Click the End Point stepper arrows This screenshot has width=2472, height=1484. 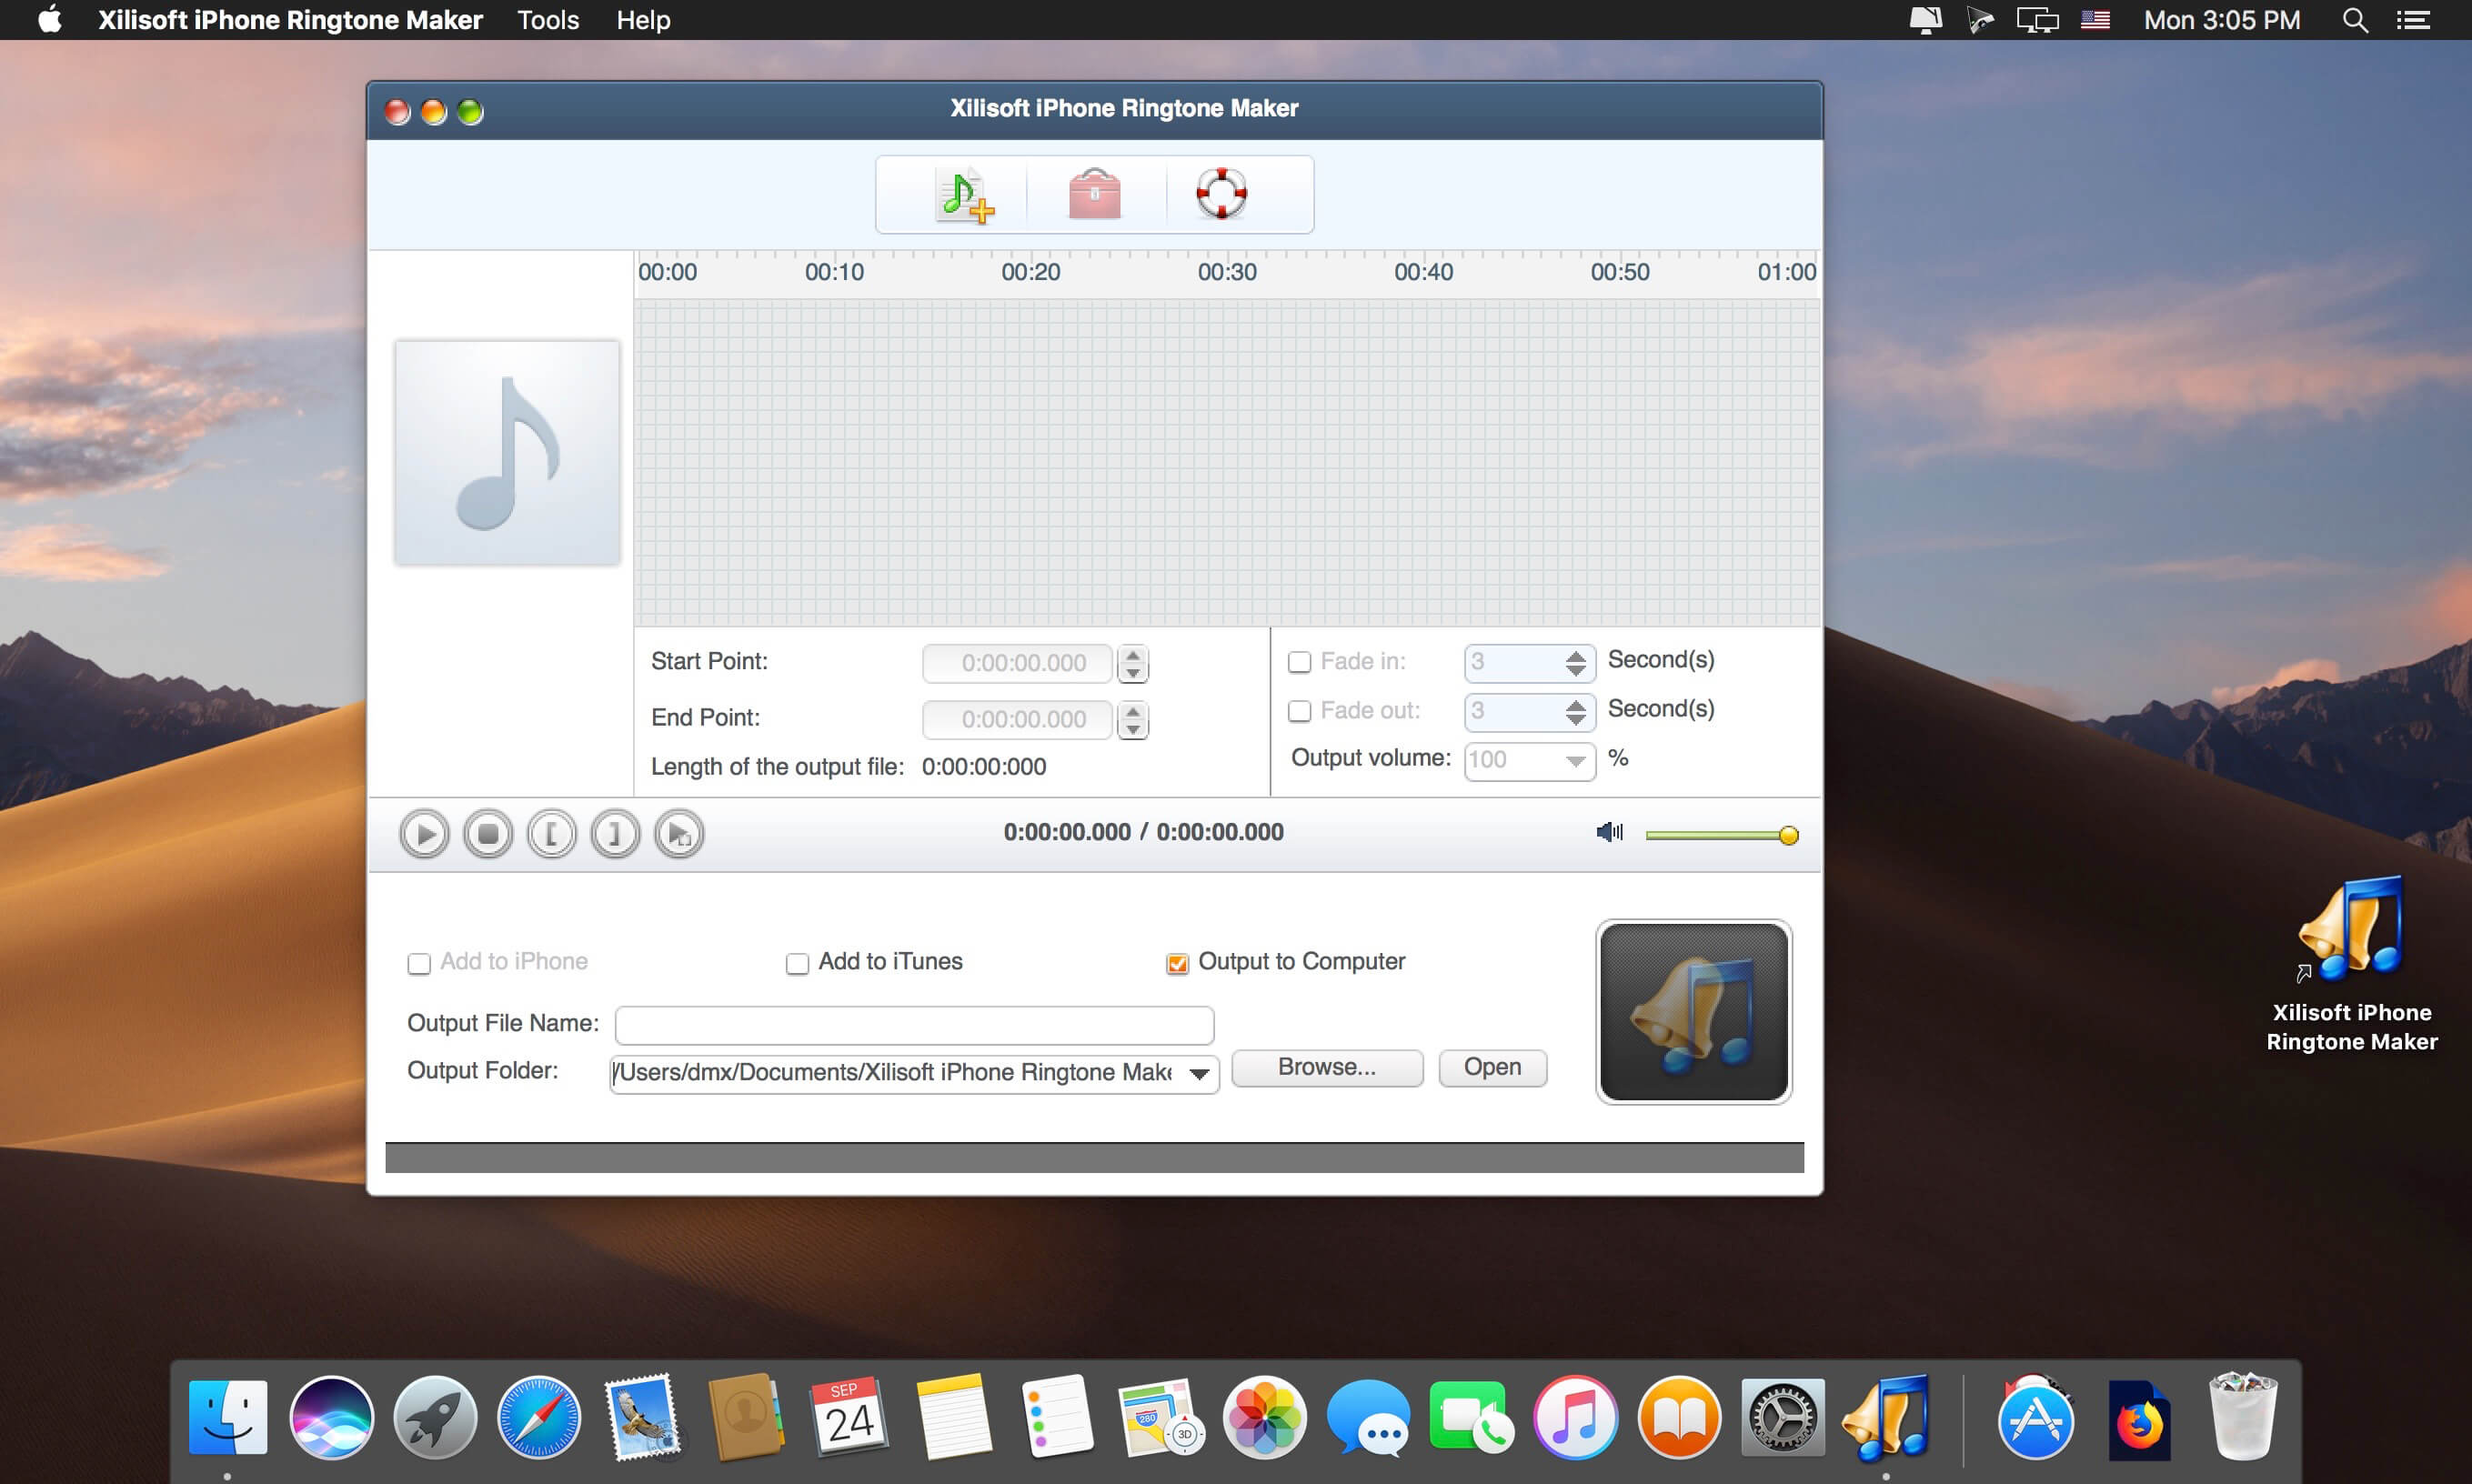[1132, 719]
